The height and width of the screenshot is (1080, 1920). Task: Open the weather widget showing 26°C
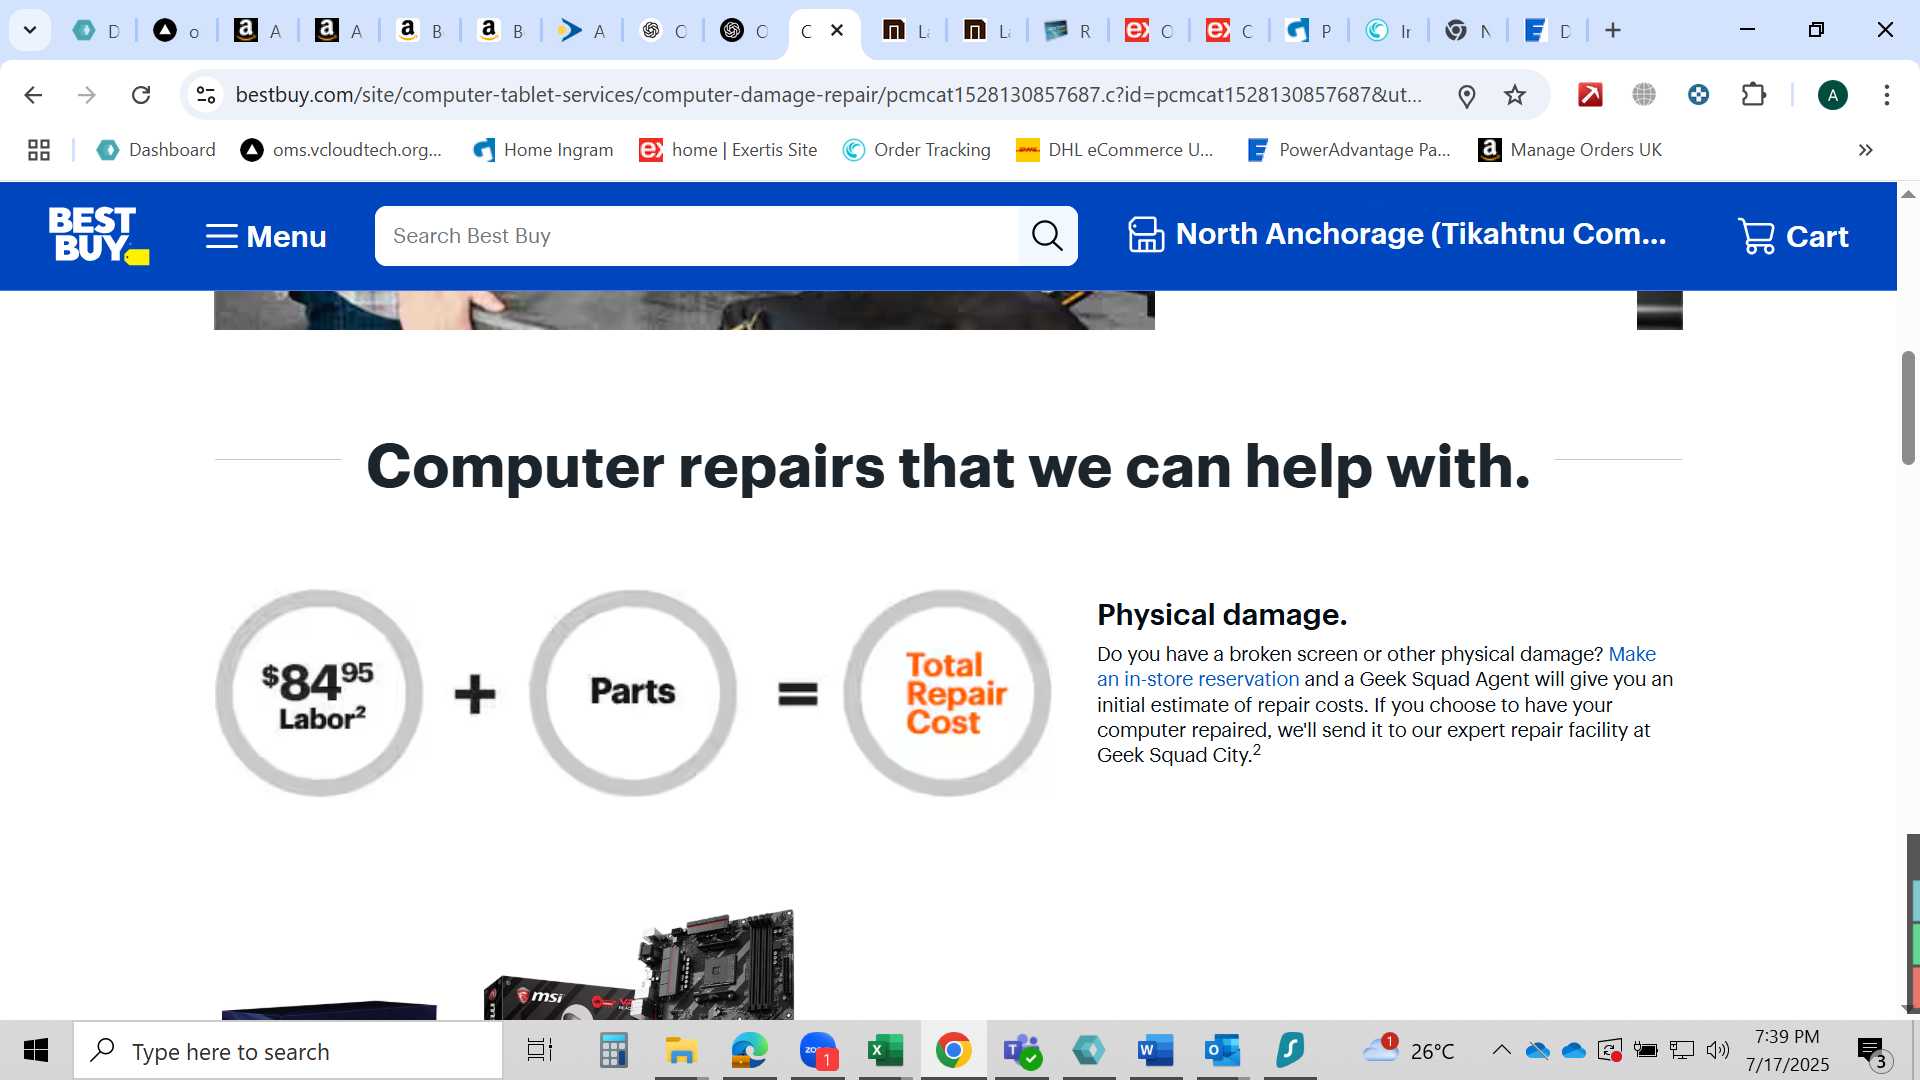point(1409,1050)
